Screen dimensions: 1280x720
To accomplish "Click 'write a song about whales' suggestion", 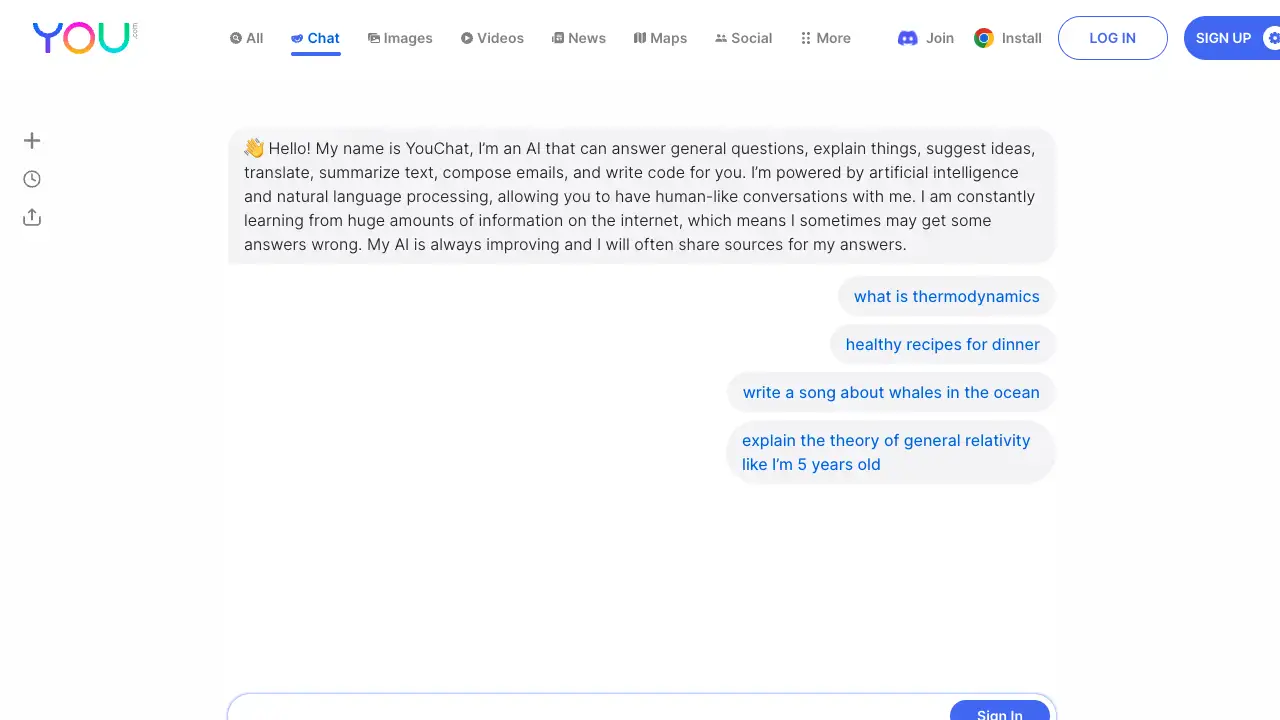I will tap(890, 392).
